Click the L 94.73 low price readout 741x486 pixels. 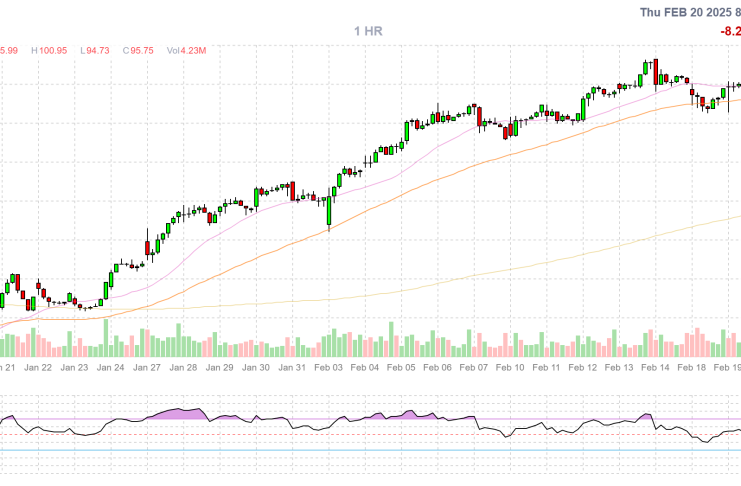tap(96, 49)
